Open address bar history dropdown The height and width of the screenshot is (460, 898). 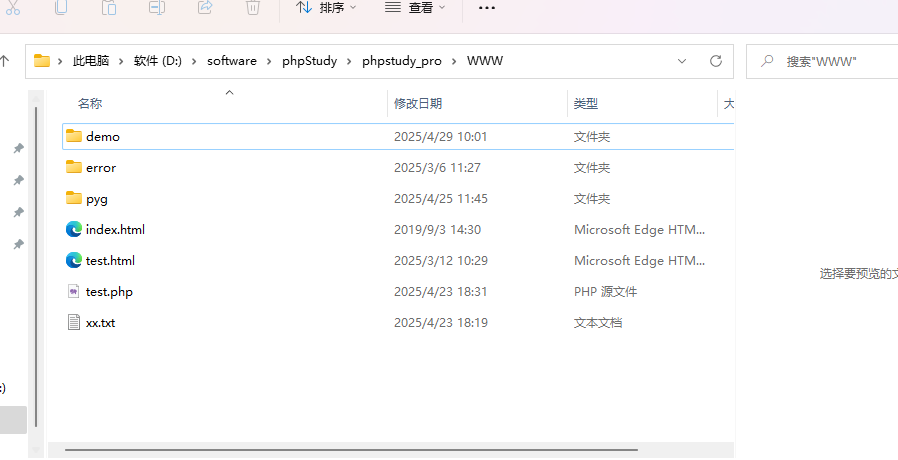tap(682, 61)
